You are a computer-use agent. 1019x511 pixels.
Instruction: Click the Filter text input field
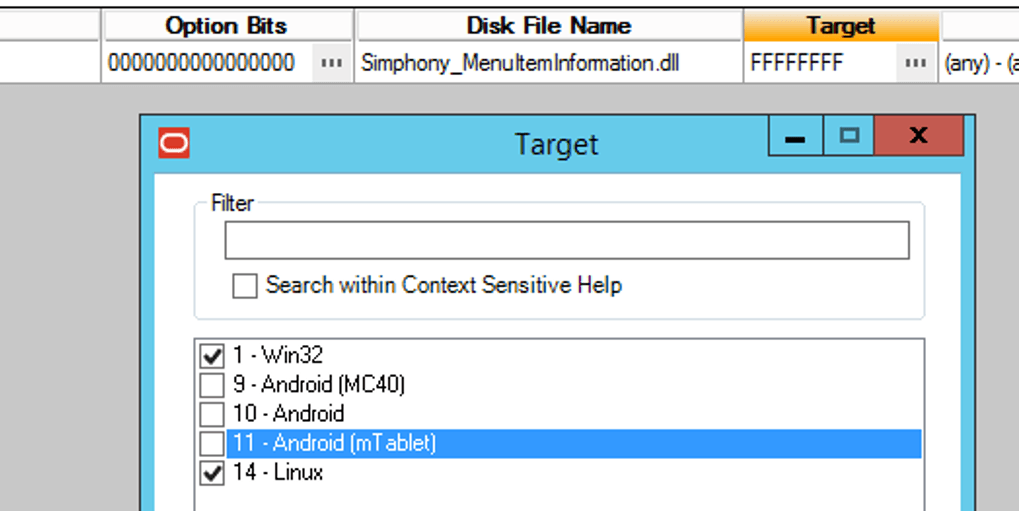[x=566, y=241]
